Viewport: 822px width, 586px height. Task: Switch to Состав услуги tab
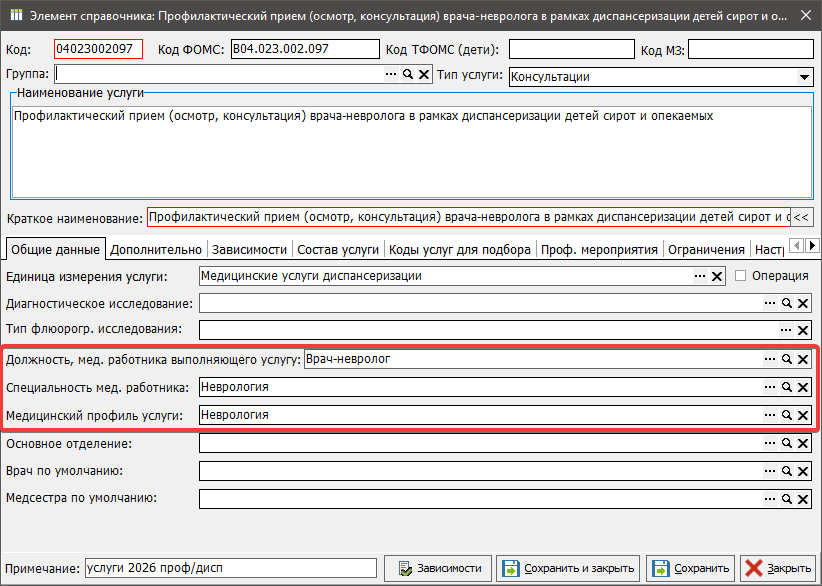click(338, 250)
